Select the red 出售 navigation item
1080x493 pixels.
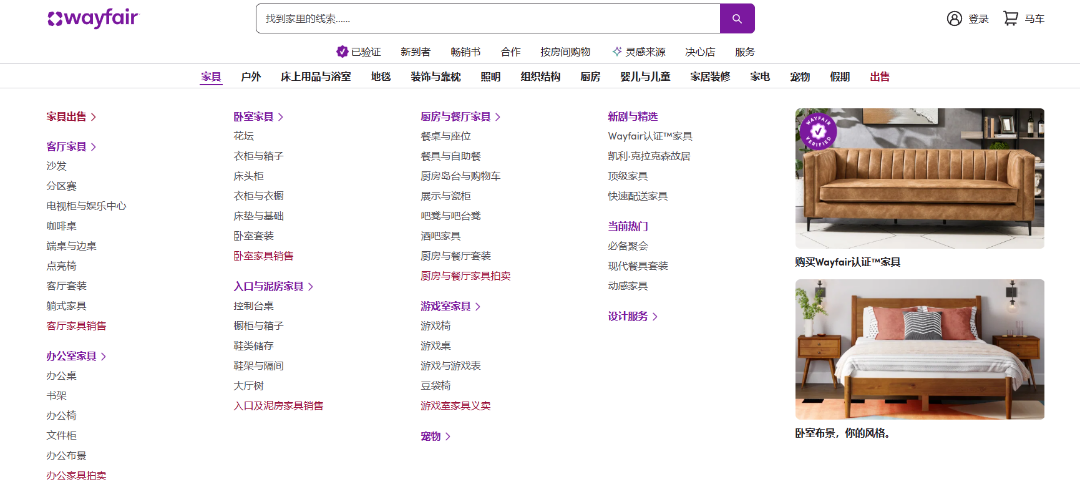coord(879,77)
